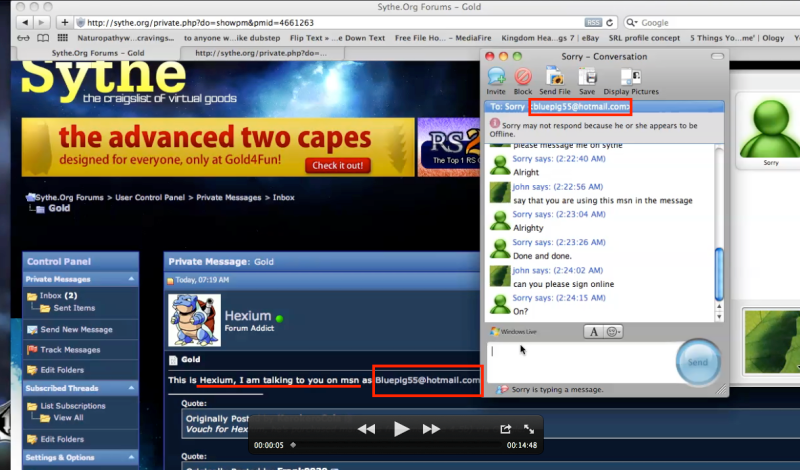Open Reading List glasses icon

pos(23,38)
